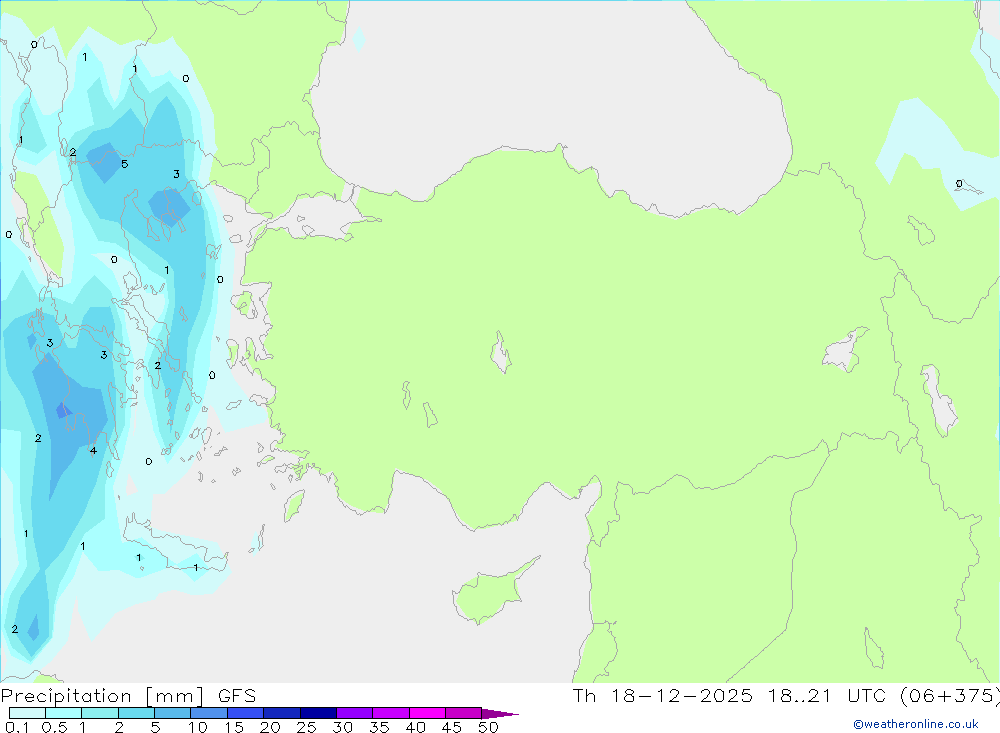Click the legend label '10'
This screenshot has width=1000, height=733.
coord(198,727)
